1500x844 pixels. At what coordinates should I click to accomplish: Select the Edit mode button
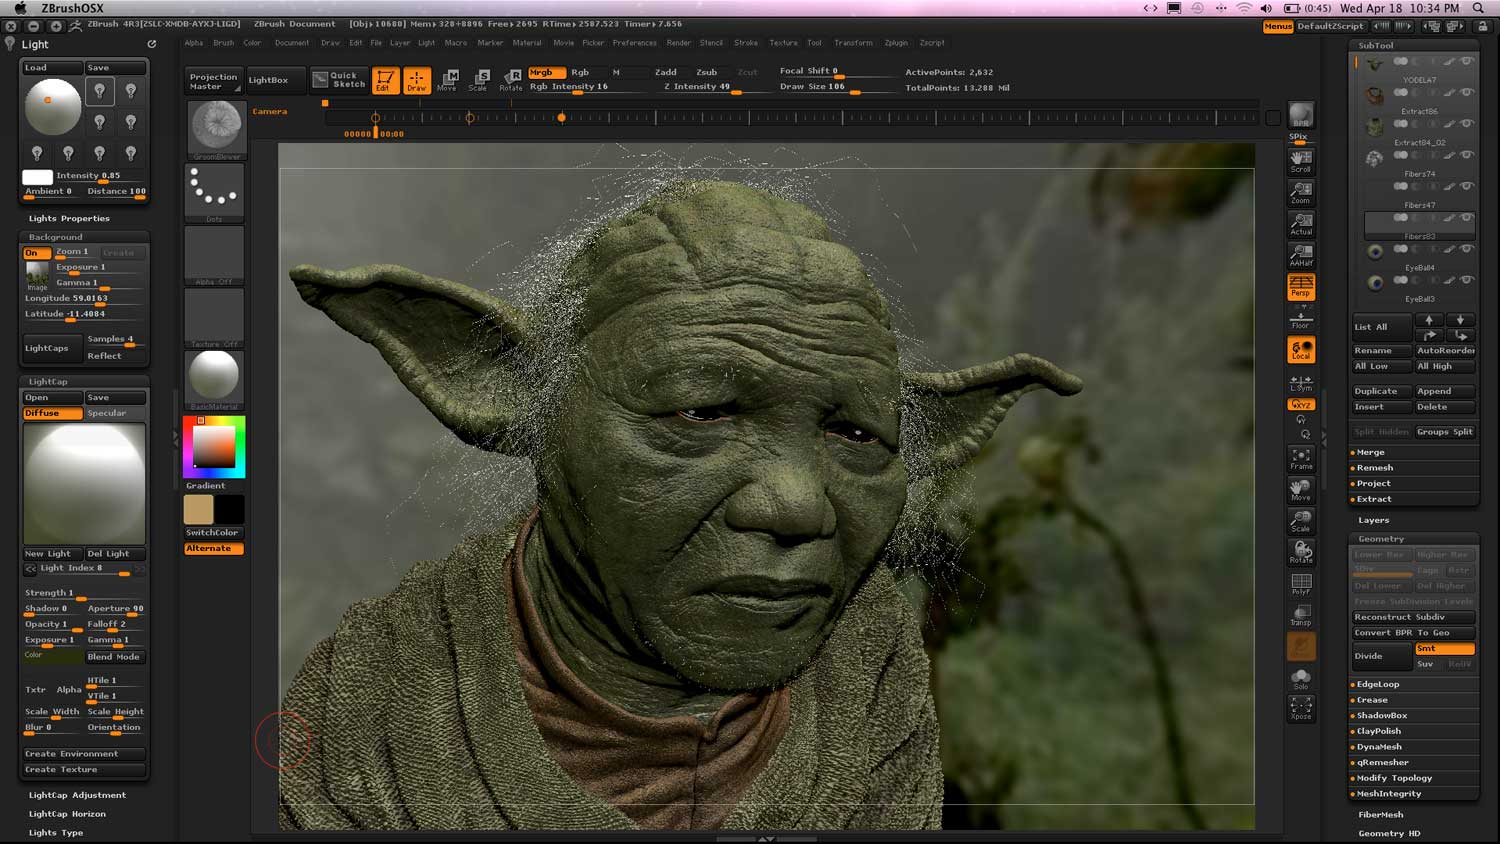pos(385,80)
